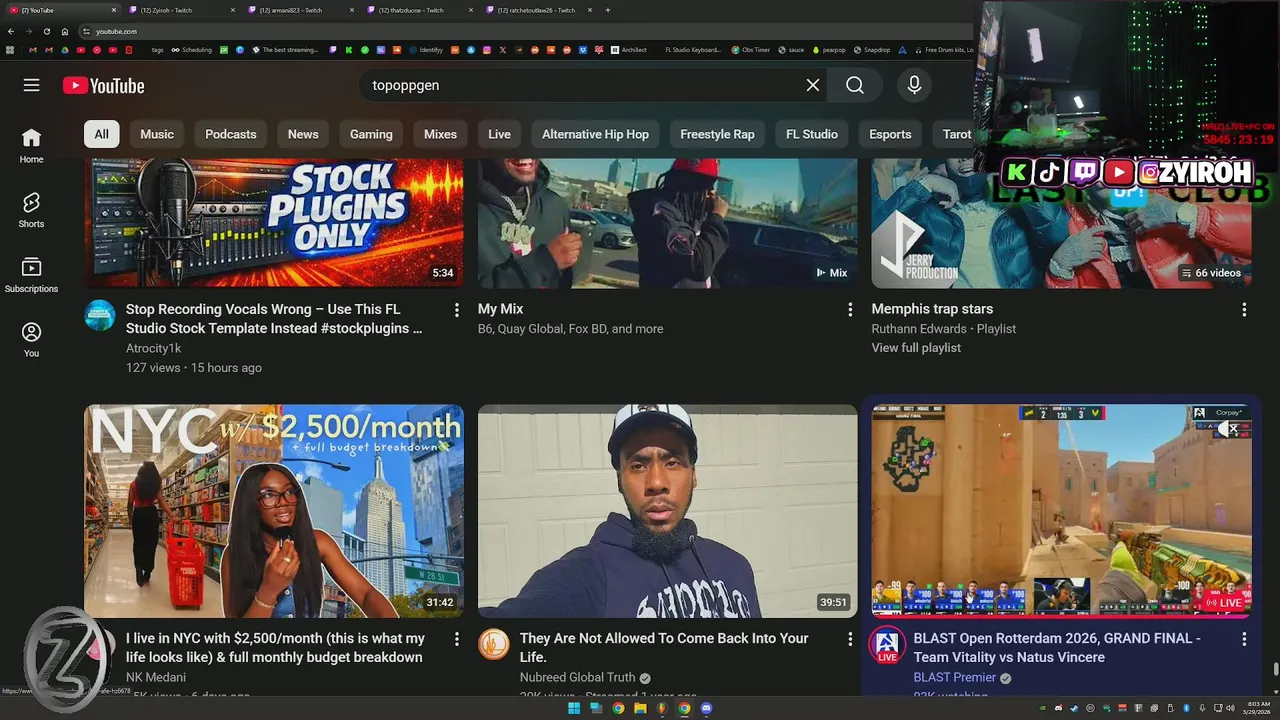The image size is (1280, 720).
Task: Open the My Mix title link
Action: tap(500, 309)
